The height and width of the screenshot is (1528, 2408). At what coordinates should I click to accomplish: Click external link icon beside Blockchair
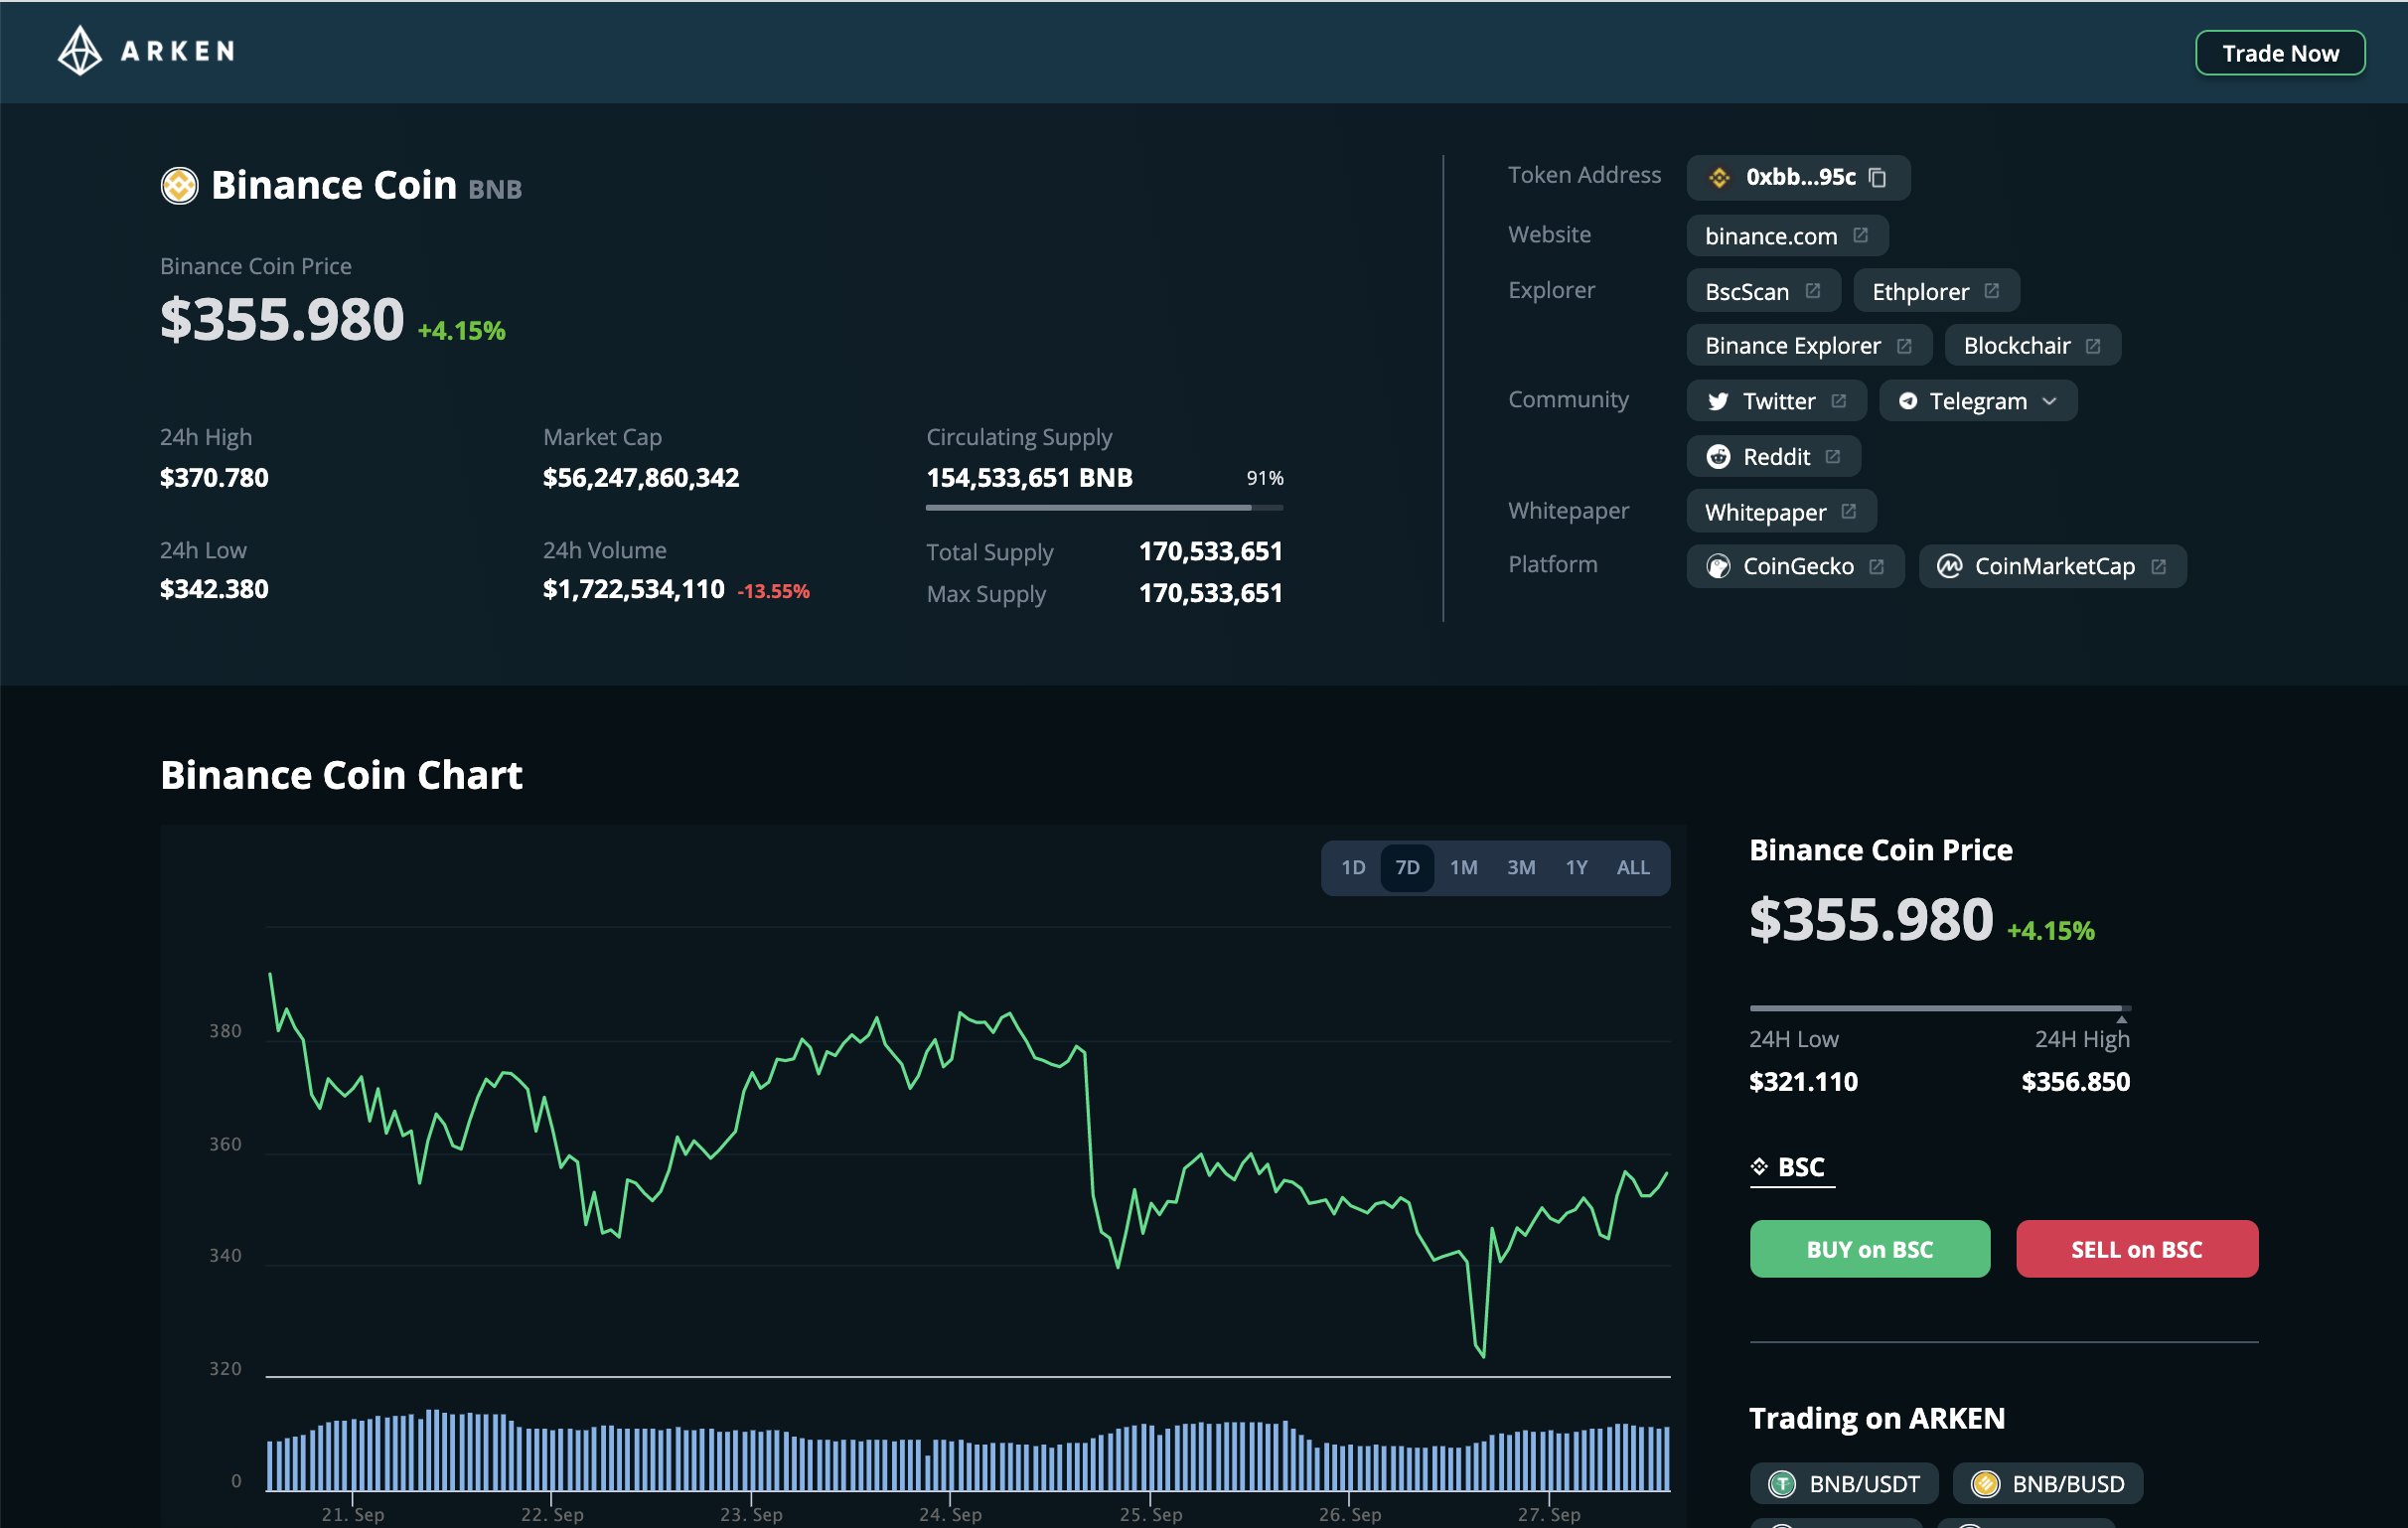click(2093, 346)
